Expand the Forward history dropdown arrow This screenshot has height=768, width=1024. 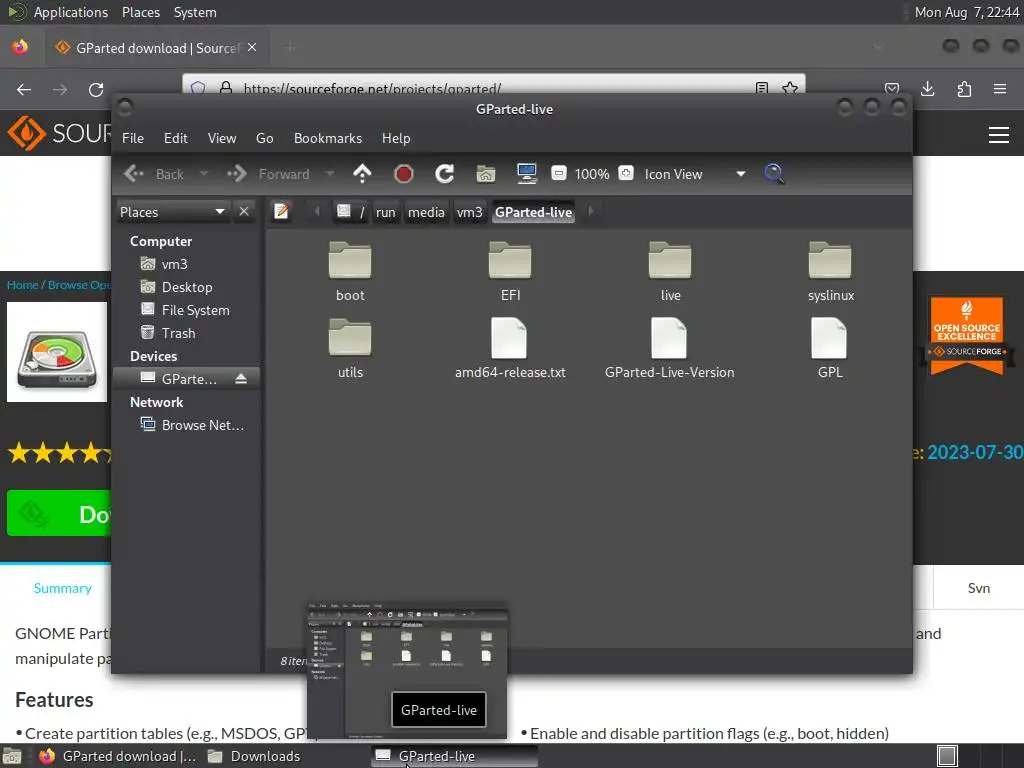pyautogui.click(x=330, y=174)
